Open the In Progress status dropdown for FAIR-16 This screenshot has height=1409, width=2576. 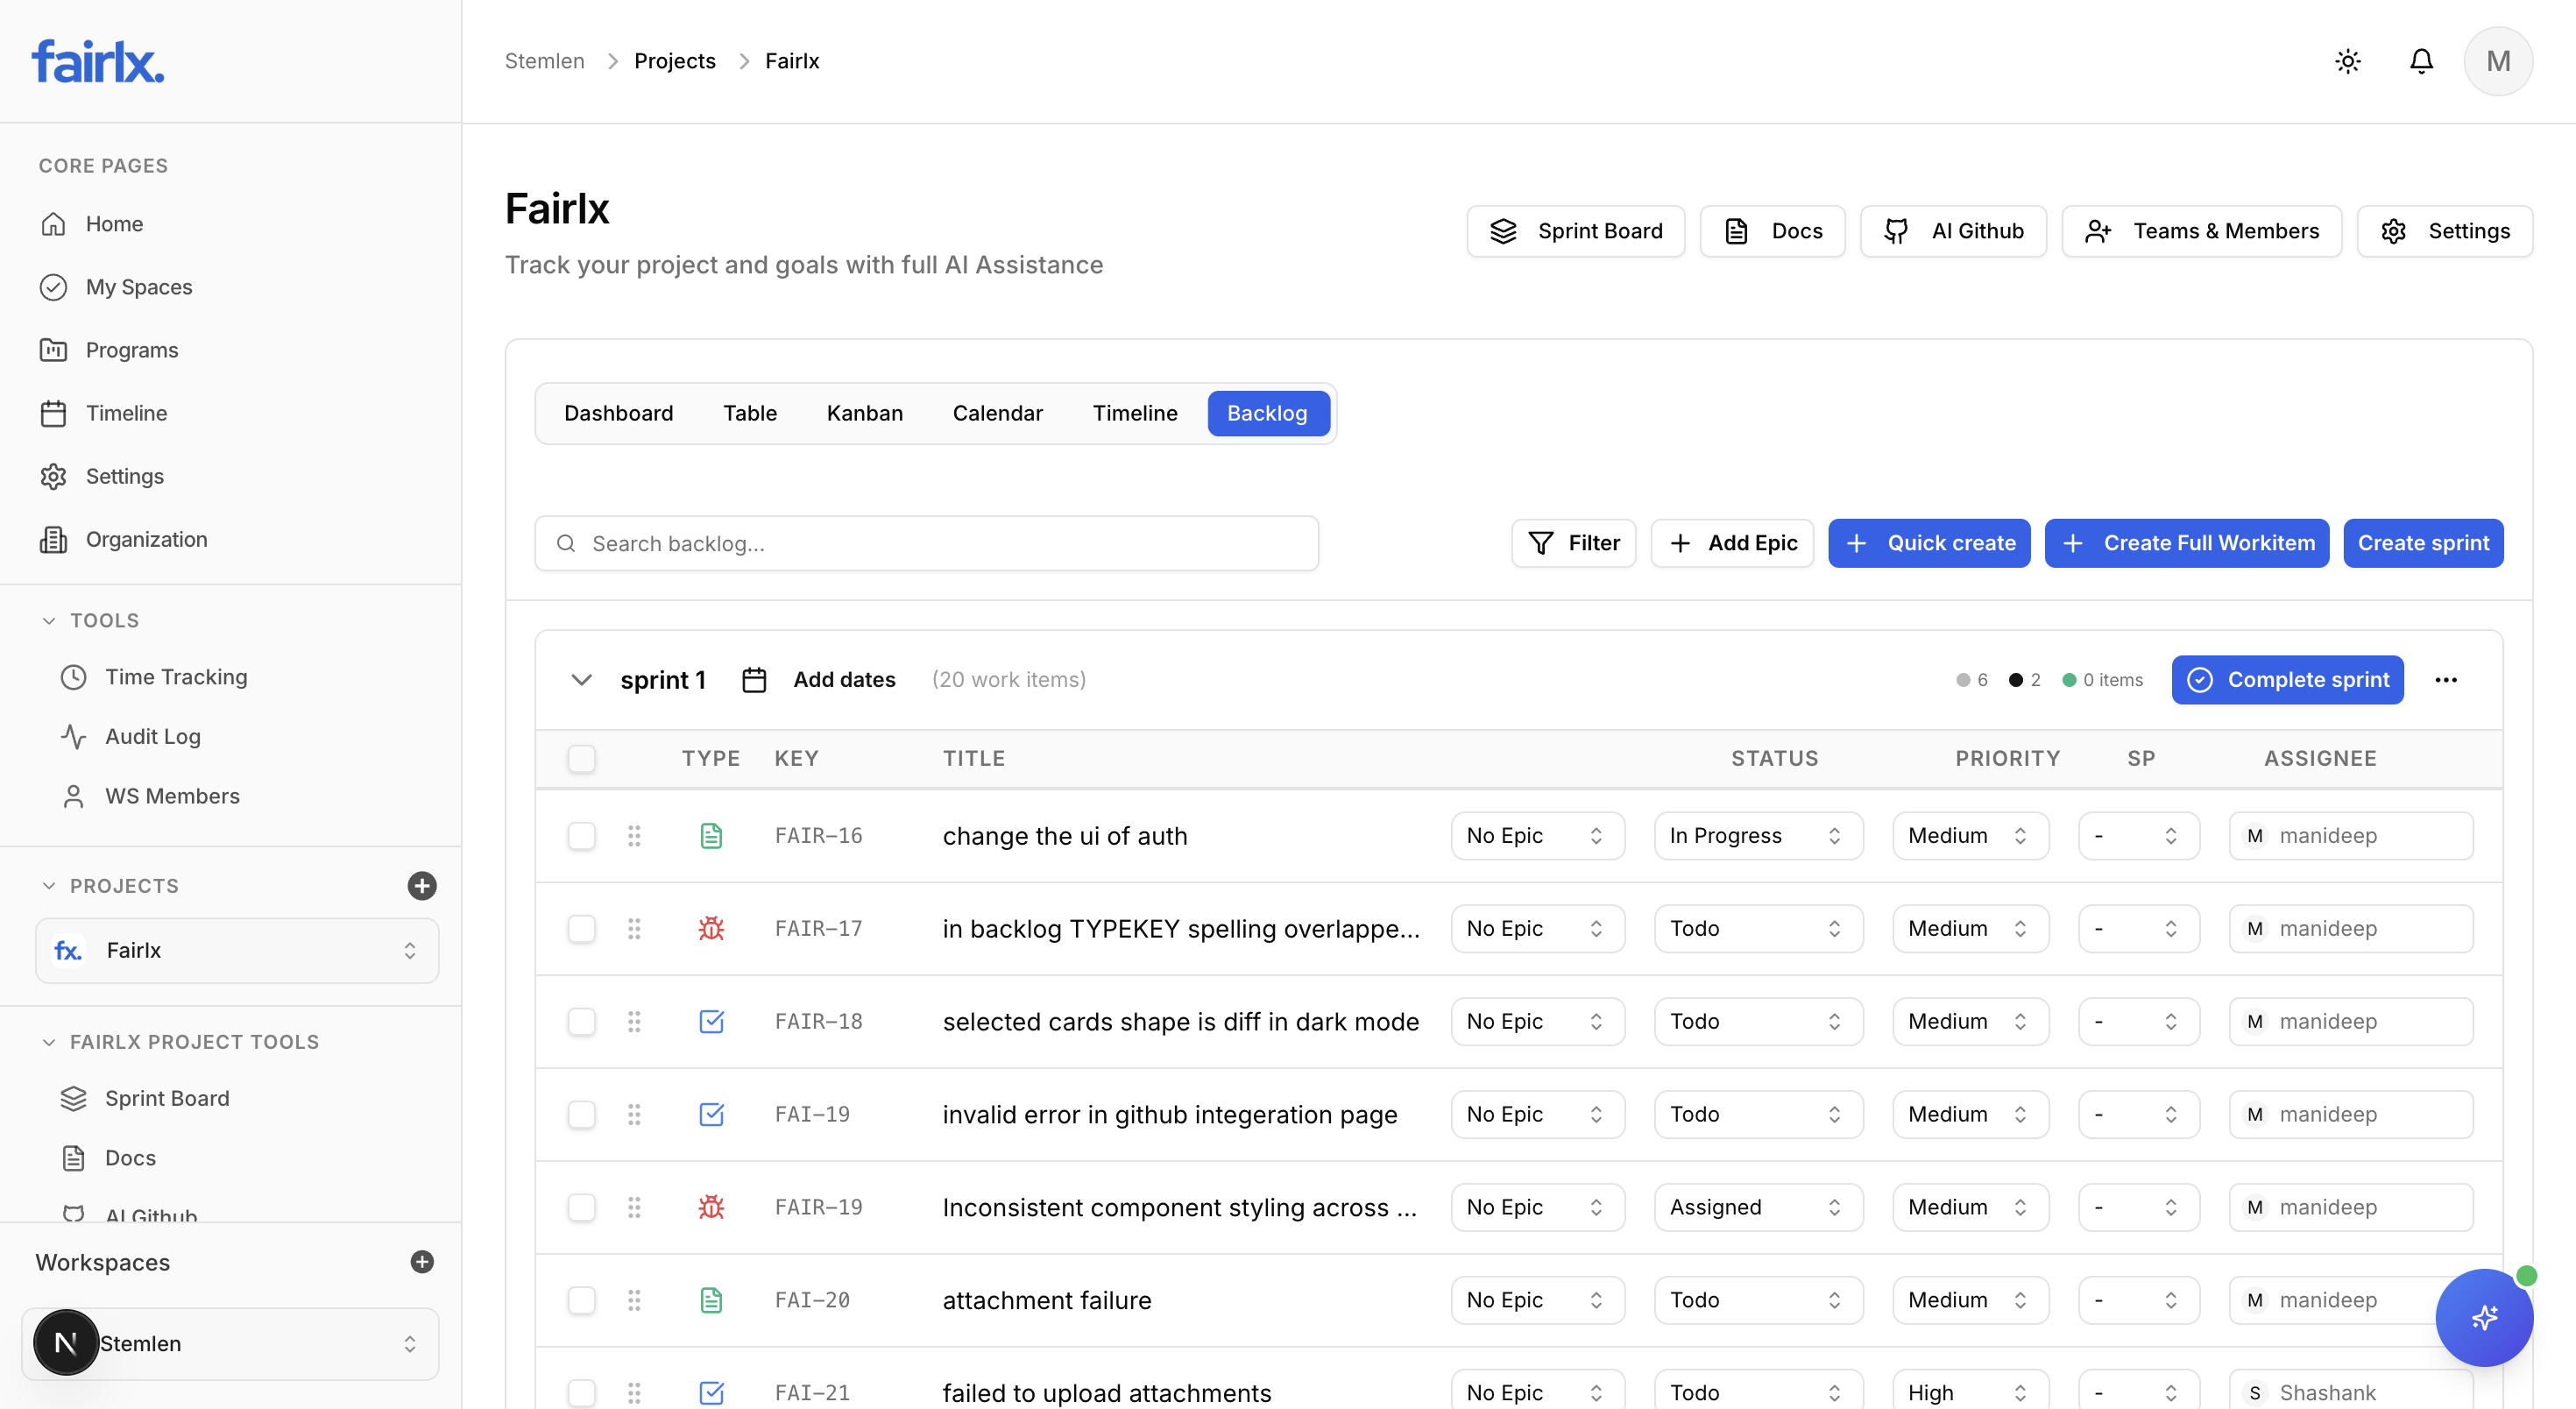click(1758, 836)
